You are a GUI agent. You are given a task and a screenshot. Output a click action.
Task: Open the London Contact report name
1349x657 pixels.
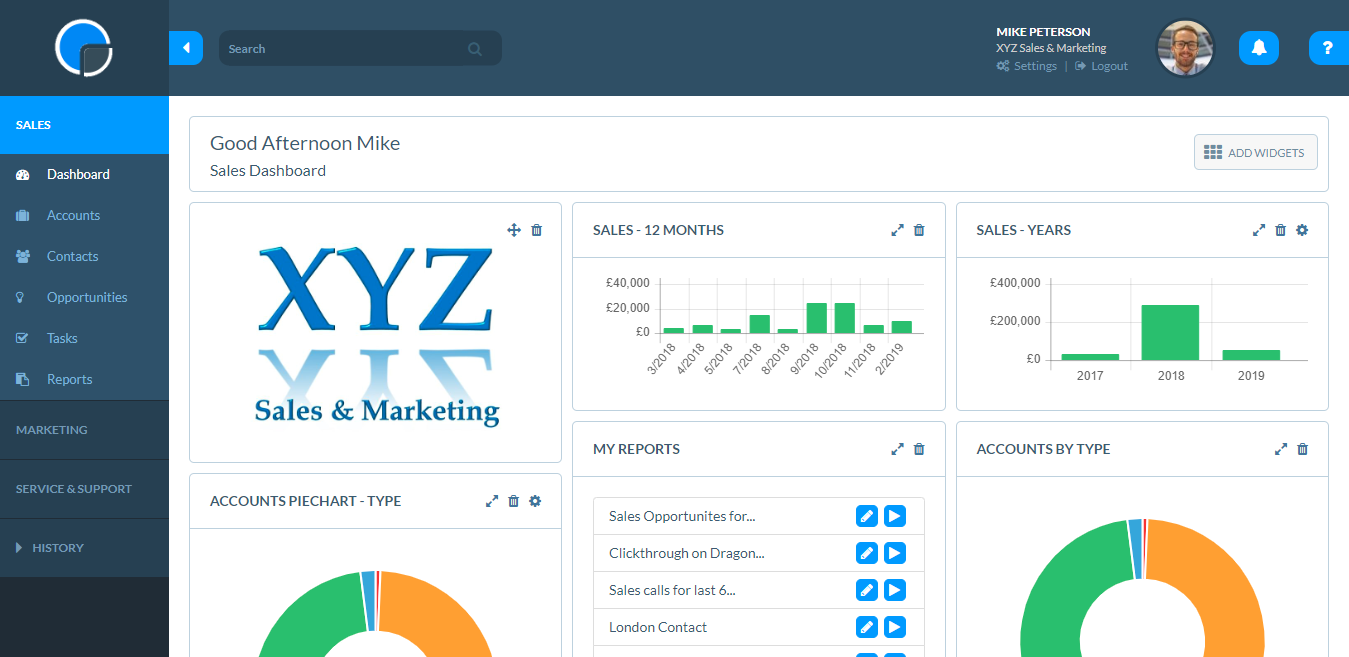pyautogui.click(x=658, y=627)
